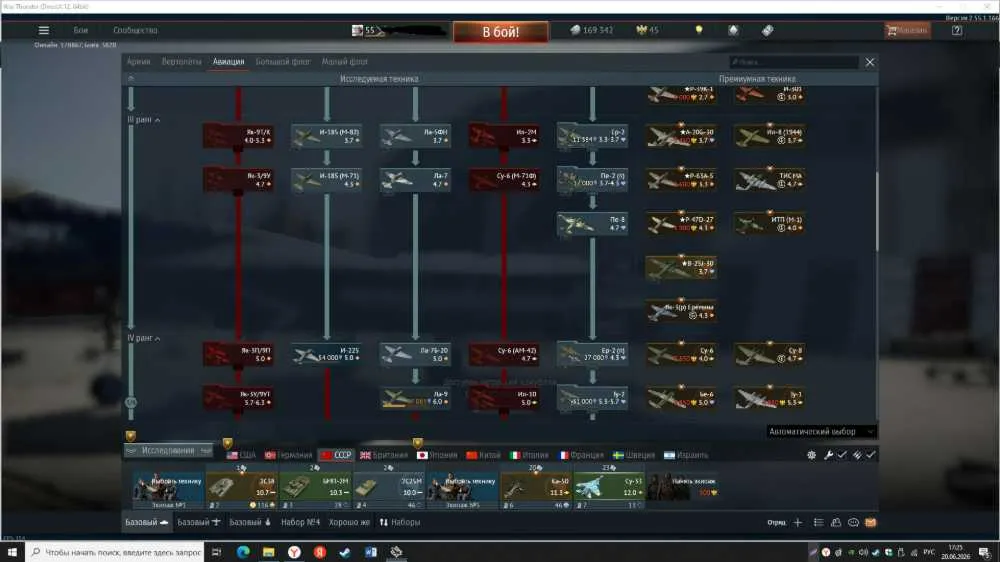Click the squad plus invite icon
Image resolution: width=1000 pixels, height=562 pixels.
tap(798, 522)
